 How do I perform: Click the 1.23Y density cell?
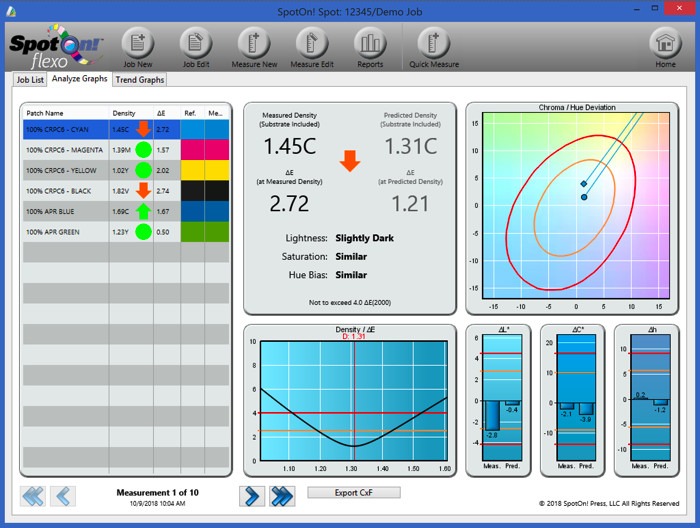[x=121, y=232]
